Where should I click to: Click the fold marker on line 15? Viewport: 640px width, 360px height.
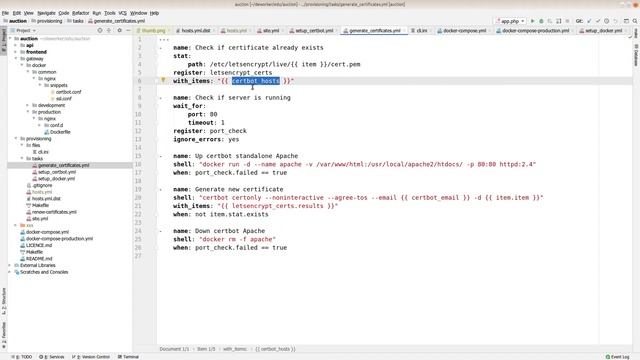tap(160, 156)
